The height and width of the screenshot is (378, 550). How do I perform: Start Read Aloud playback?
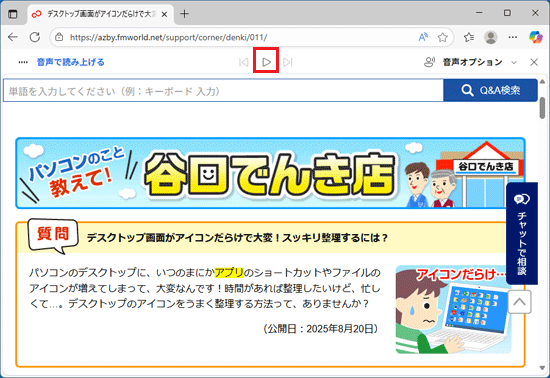(266, 62)
